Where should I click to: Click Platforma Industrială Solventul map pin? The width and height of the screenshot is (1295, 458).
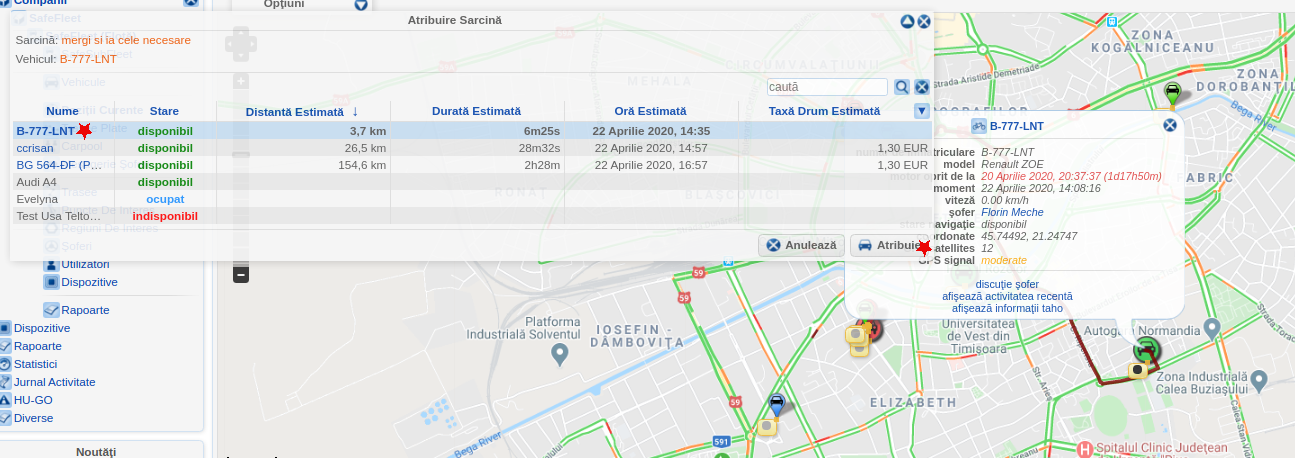click(560, 353)
